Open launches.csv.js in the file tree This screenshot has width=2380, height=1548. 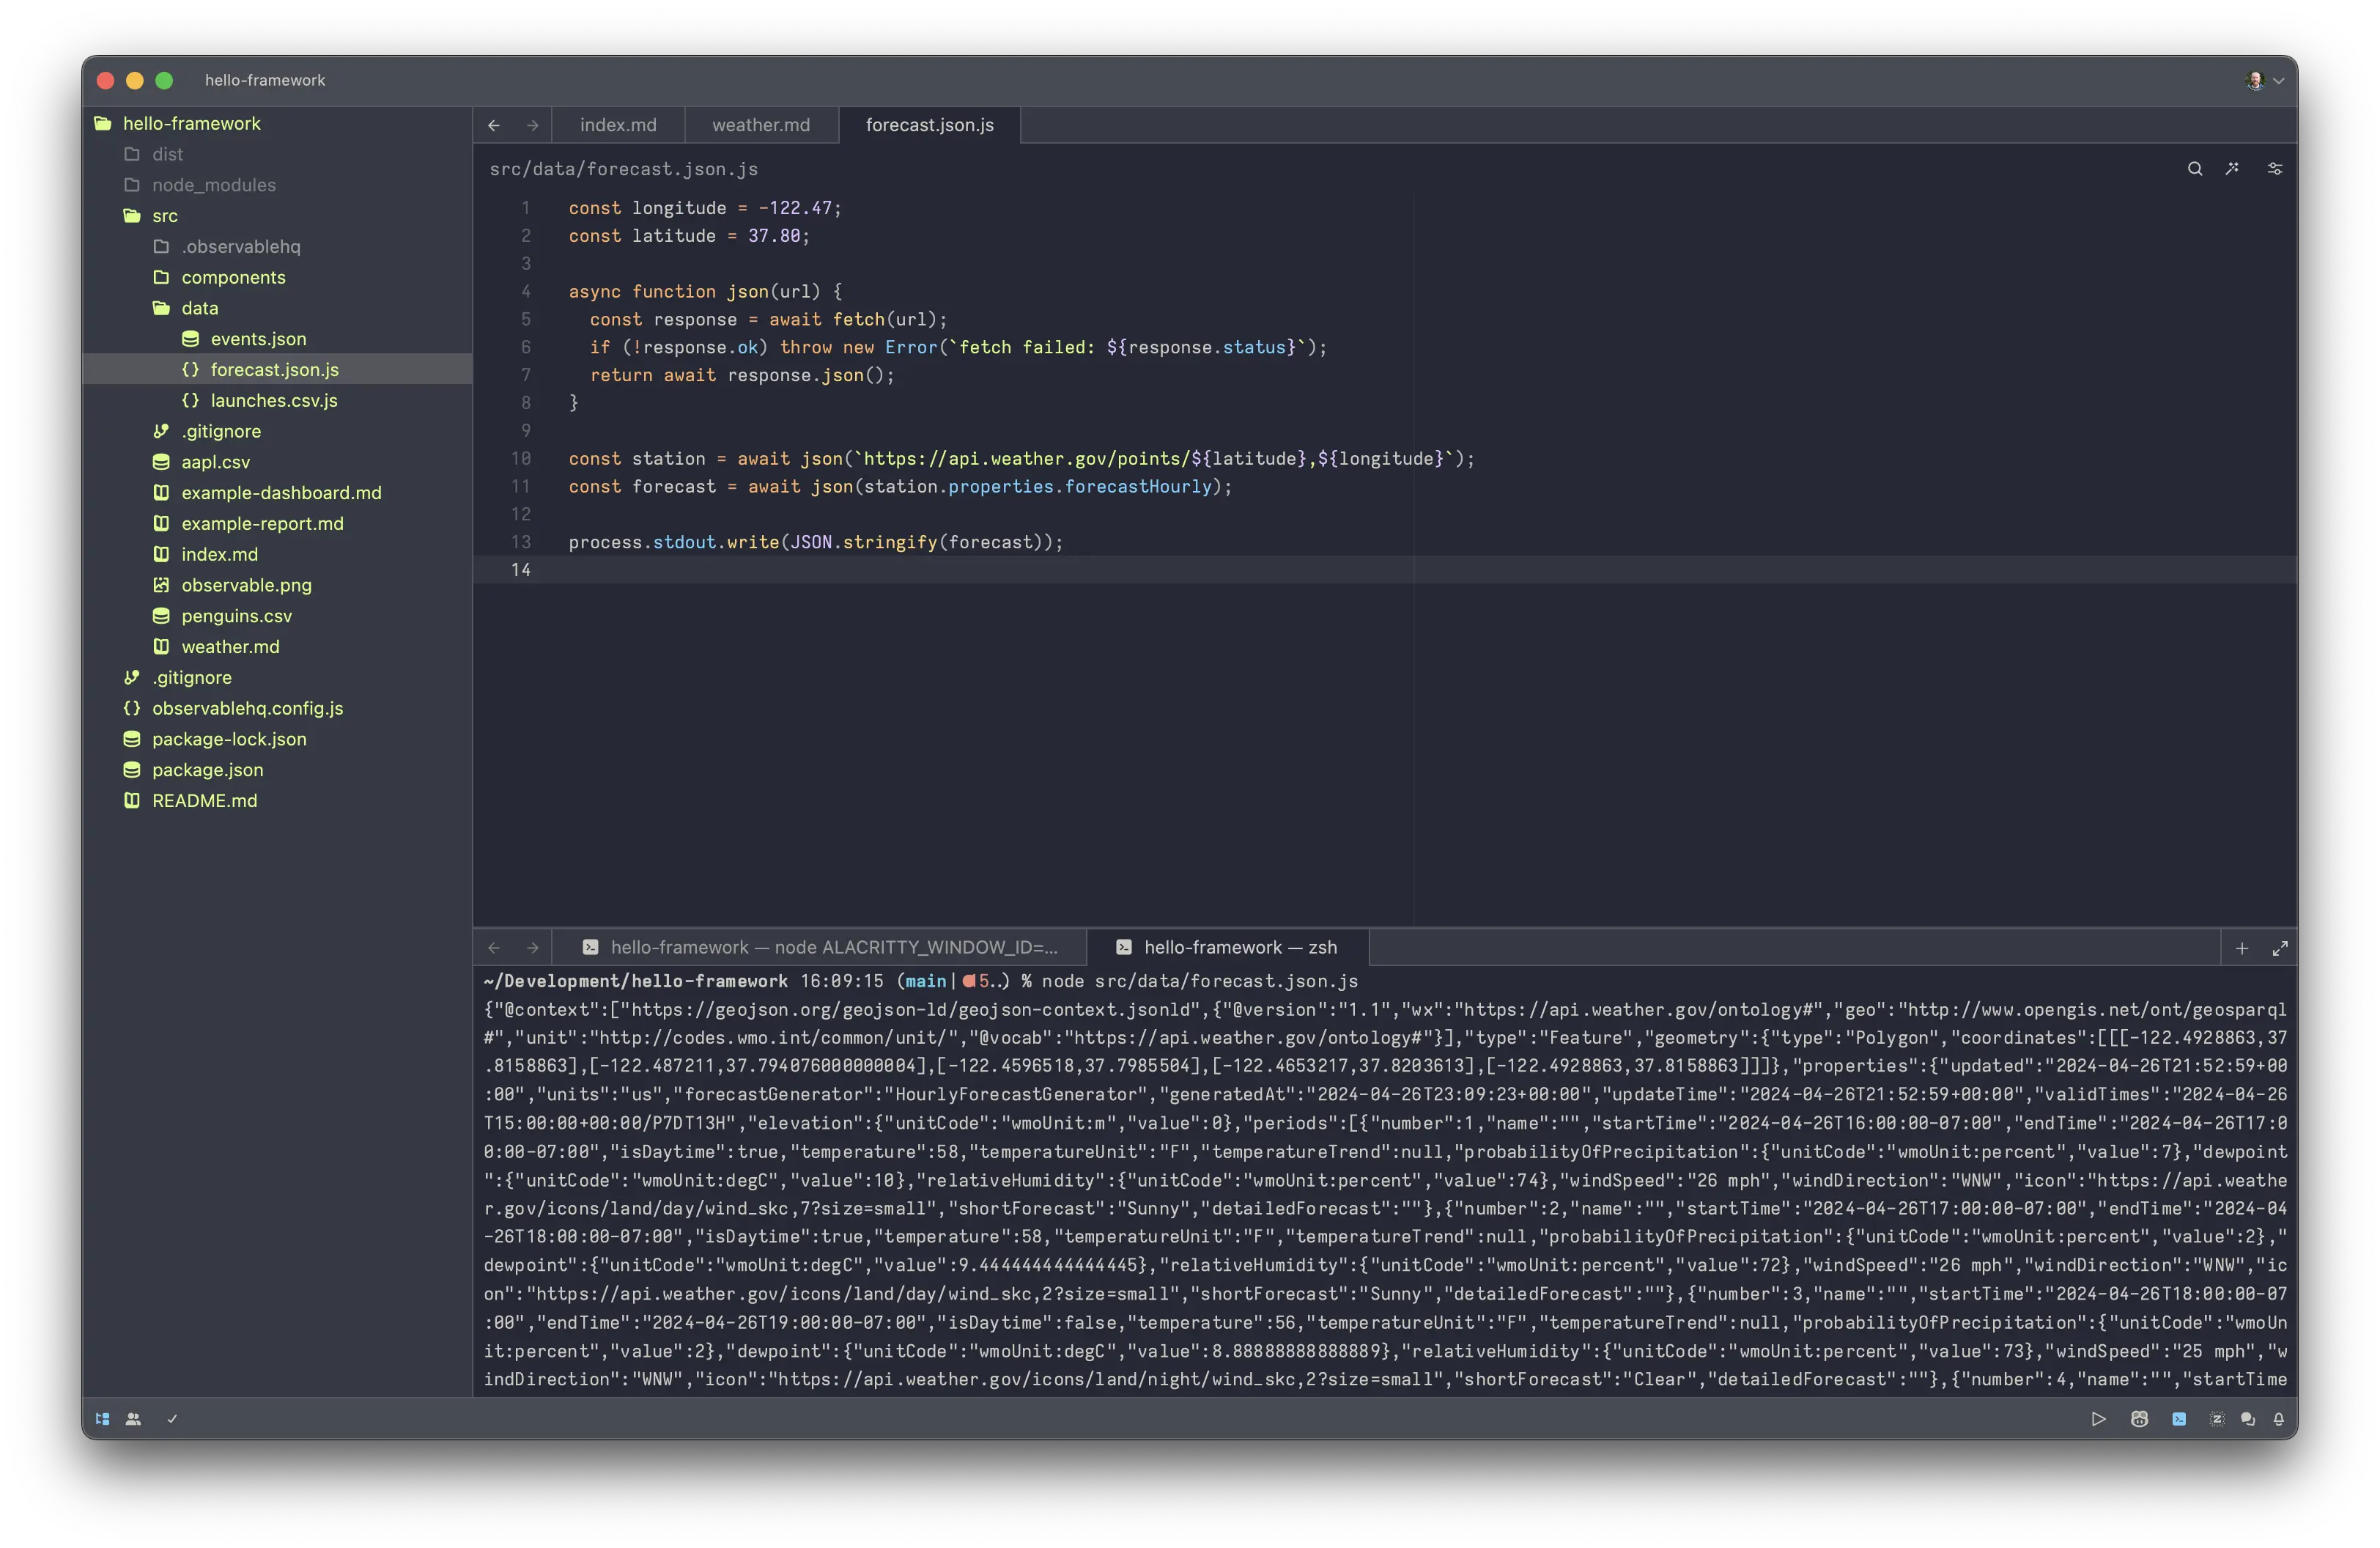pyautogui.click(x=273, y=400)
